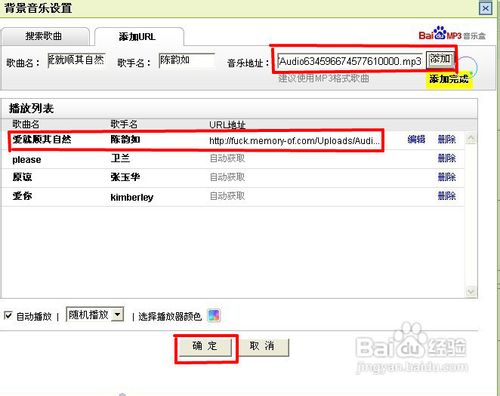
Task: Click playlist scrollbar up arrow
Action: pyautogui.click(x=470, y=139)
